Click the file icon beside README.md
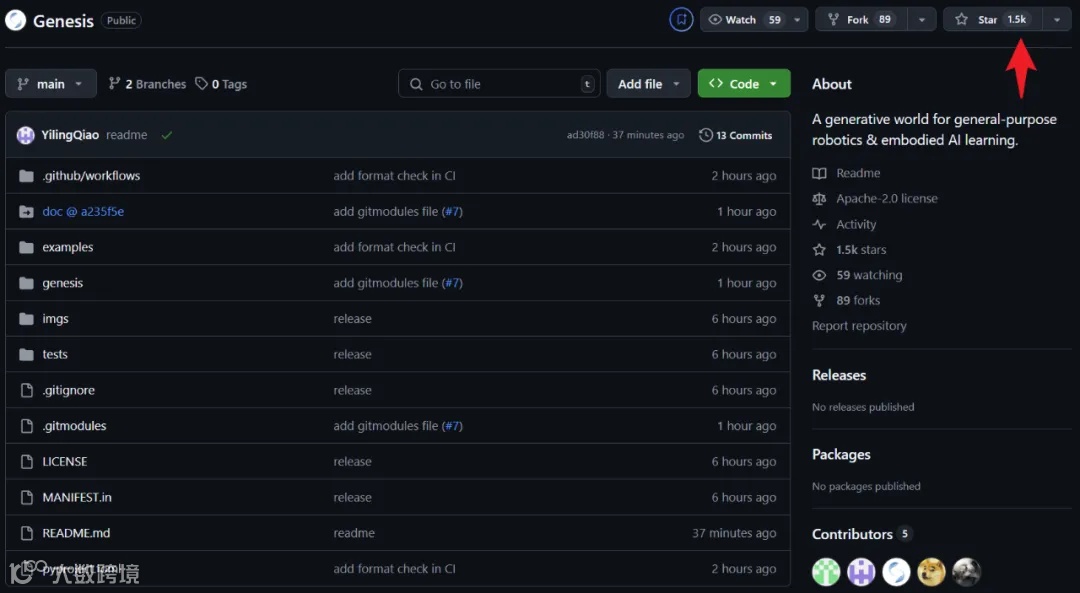The image size is (1080, 593). point(26,534)
